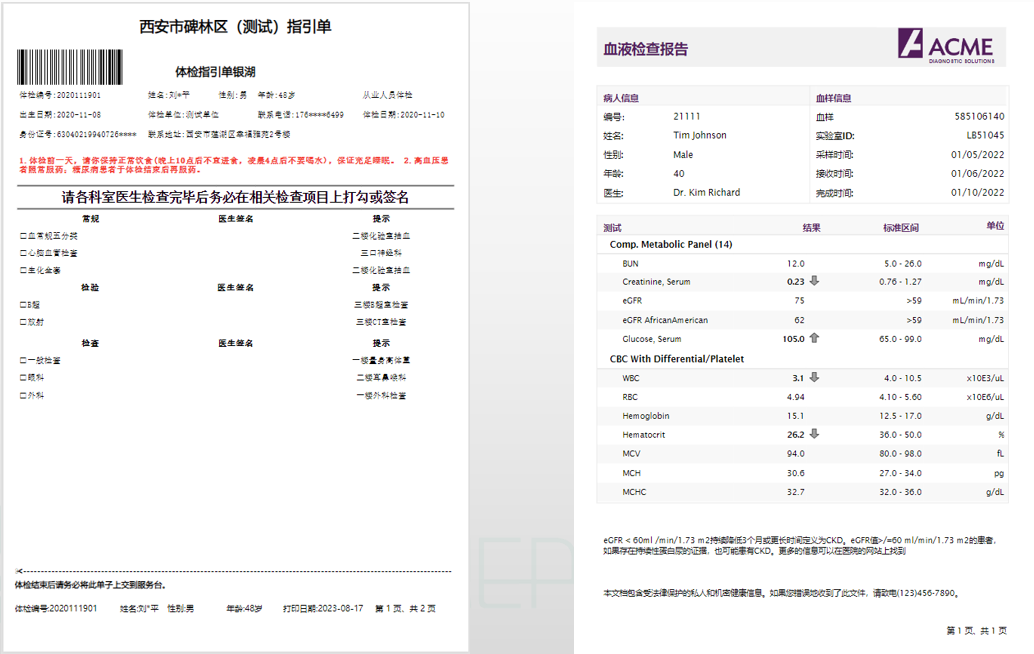Click the 三口神经科 hint text
1034x654 pixels.
coord(381,253)
